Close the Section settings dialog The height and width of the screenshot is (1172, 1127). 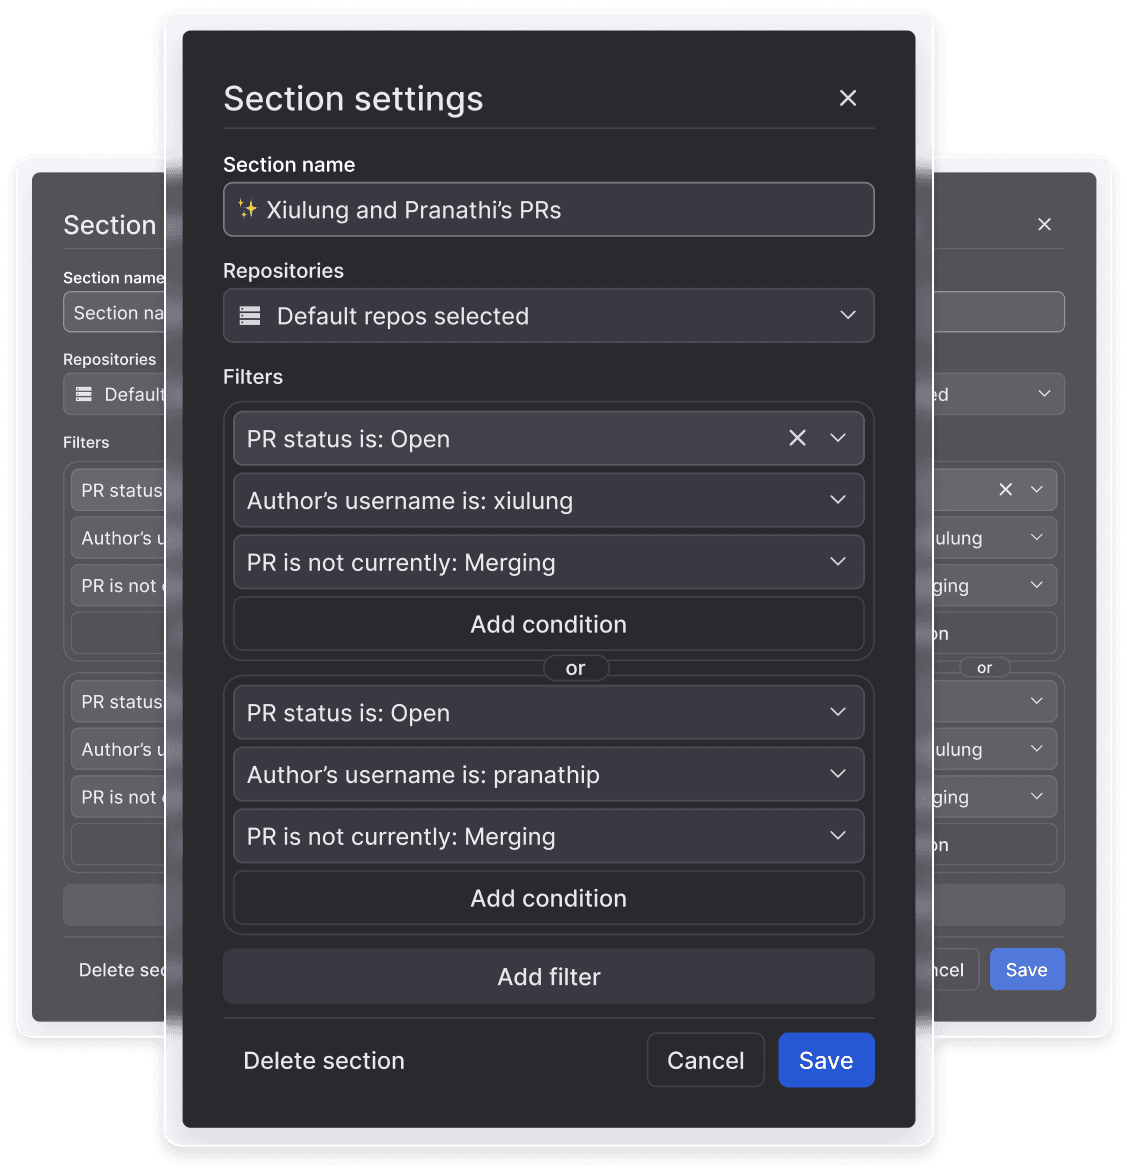click(x=848, y=98)
